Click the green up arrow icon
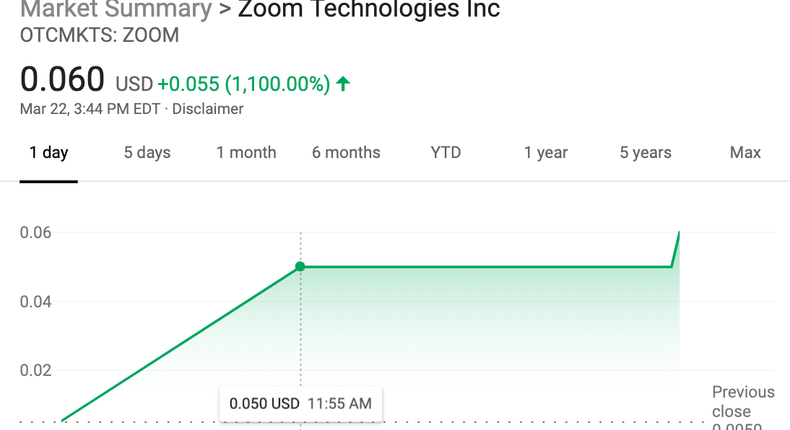The width and height of the screenshot is (790, 430). [343, 84]
